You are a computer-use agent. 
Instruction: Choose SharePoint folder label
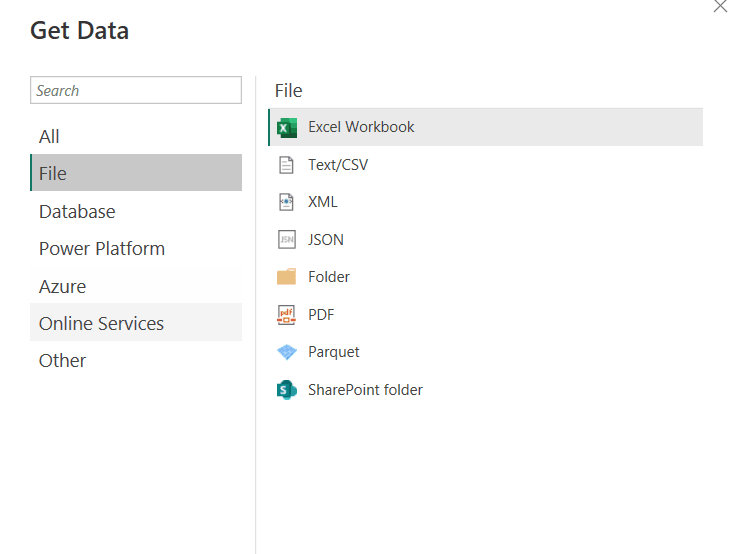click(366, 389)
